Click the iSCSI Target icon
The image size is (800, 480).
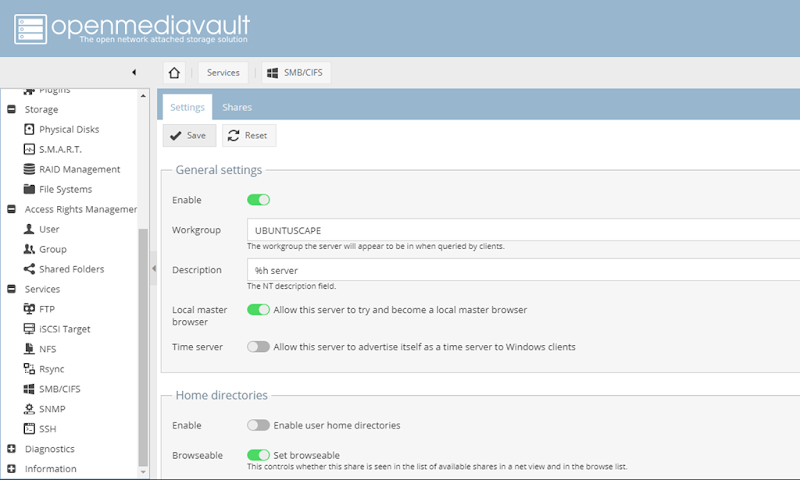[29, 329]
